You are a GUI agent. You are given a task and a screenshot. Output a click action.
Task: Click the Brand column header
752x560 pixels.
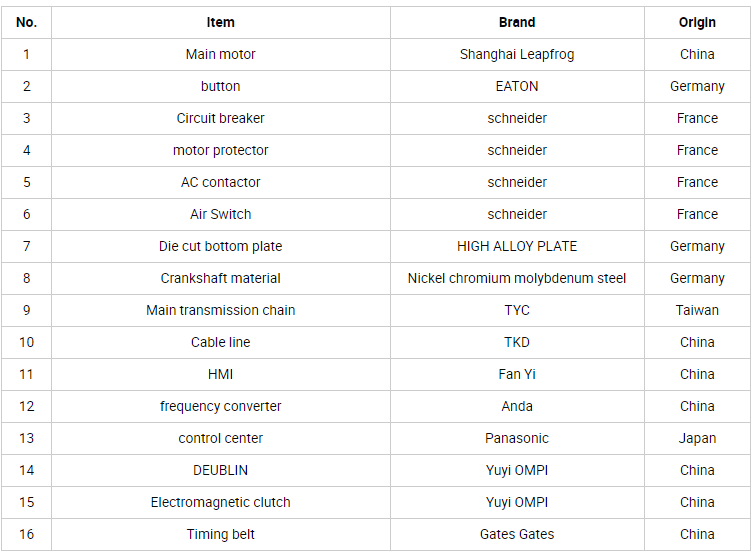coord(517,23)
